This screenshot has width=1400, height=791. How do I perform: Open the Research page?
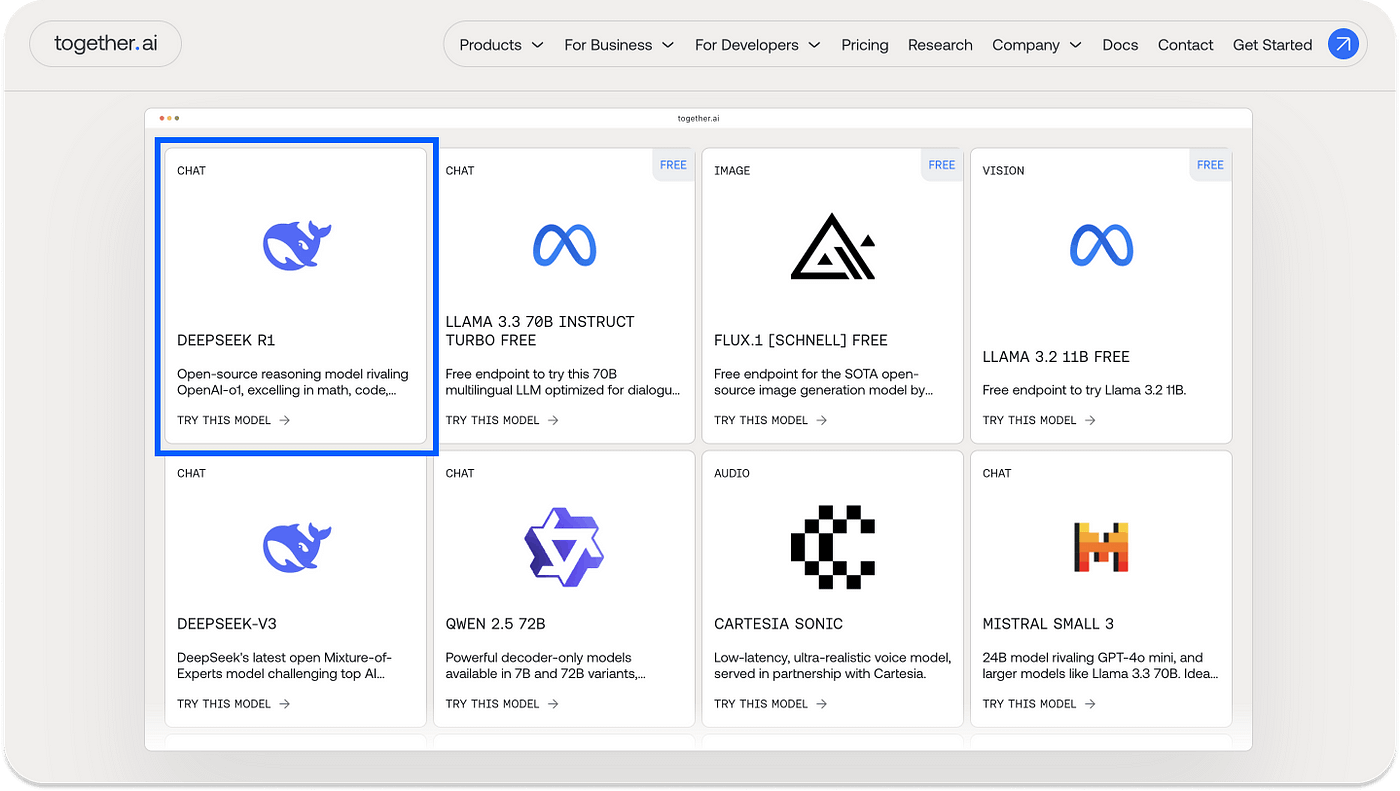pyautogui.click(x=940, y=45)
